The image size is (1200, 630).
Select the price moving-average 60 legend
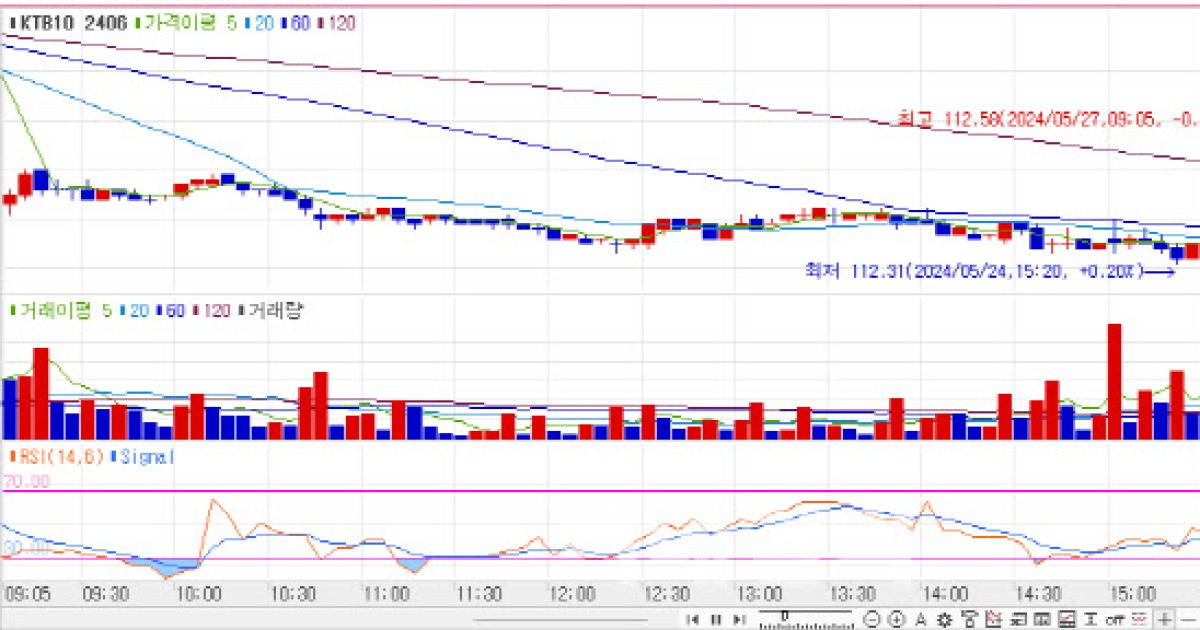(x=296, y=22)
